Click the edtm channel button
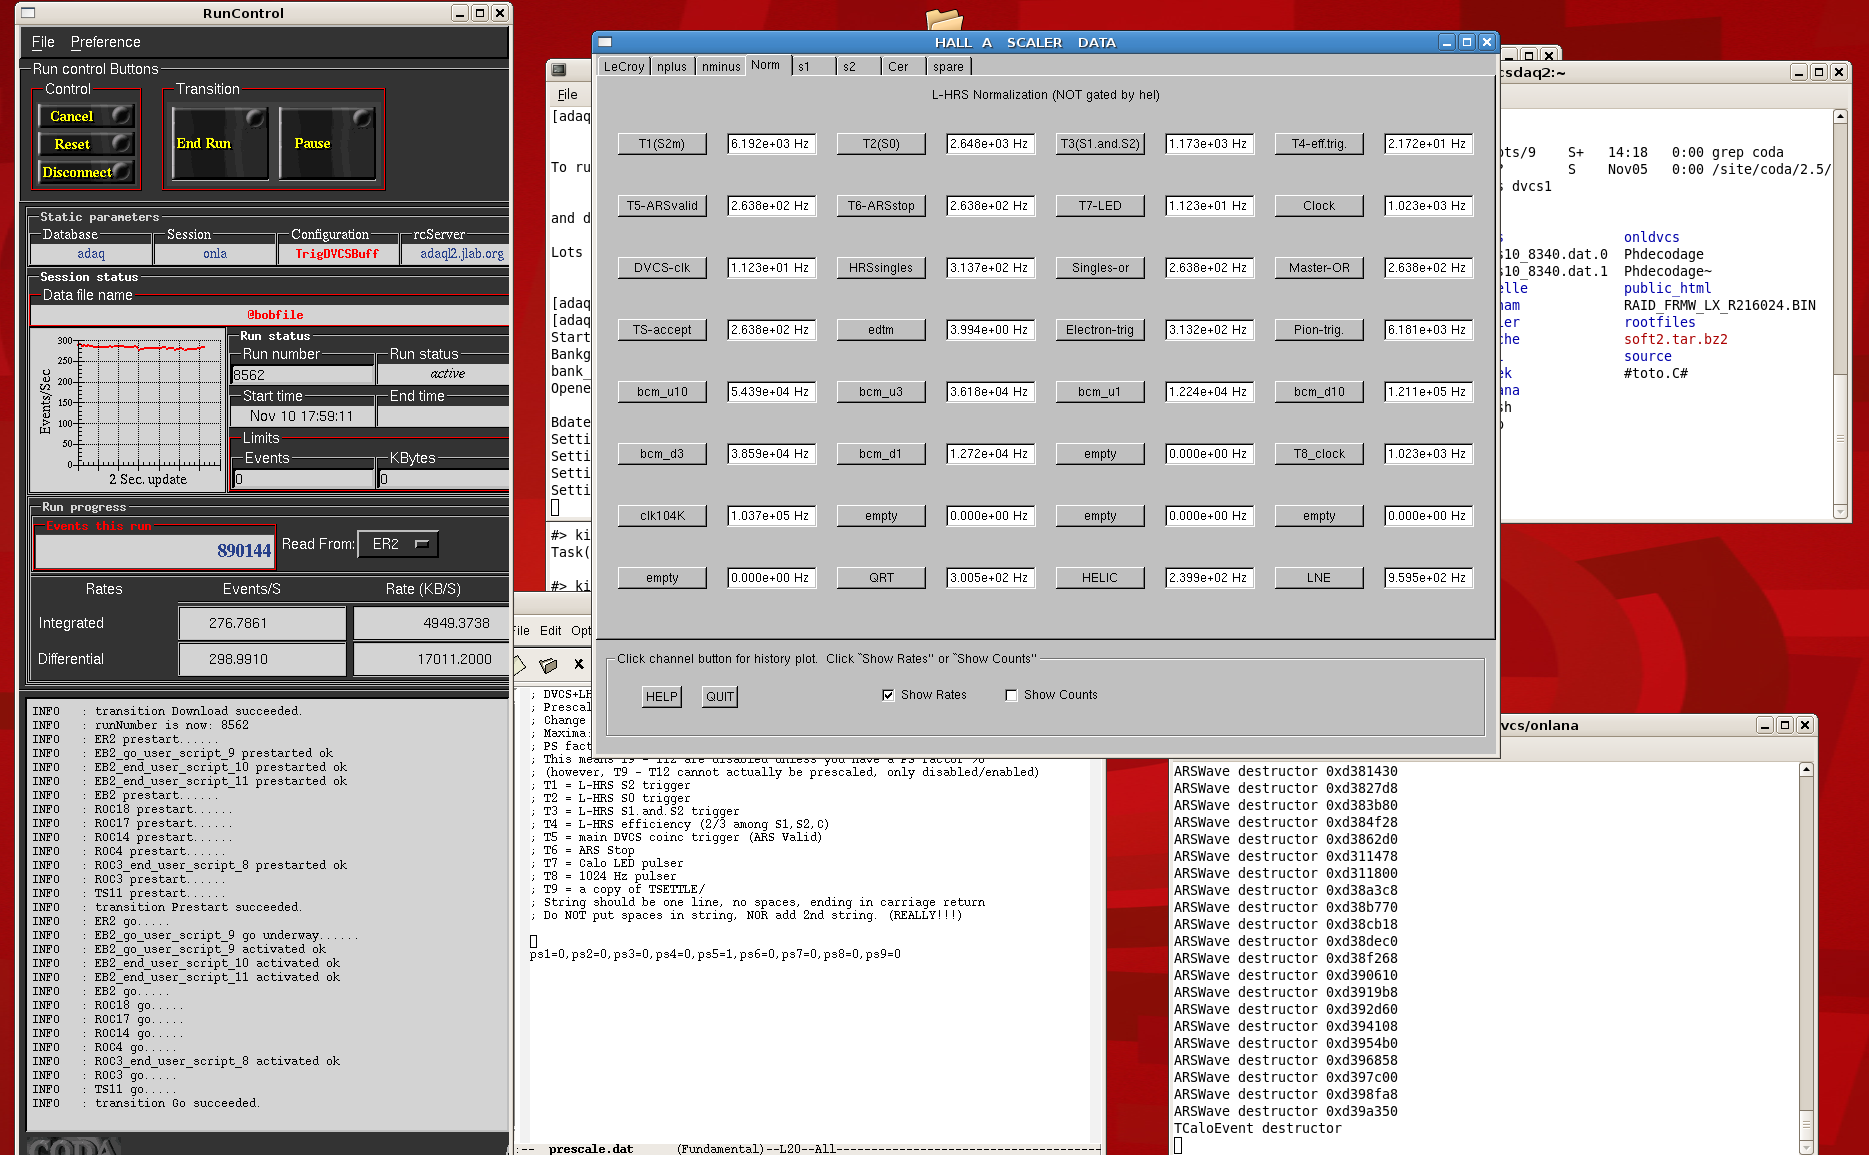 [x=881, y=330]
